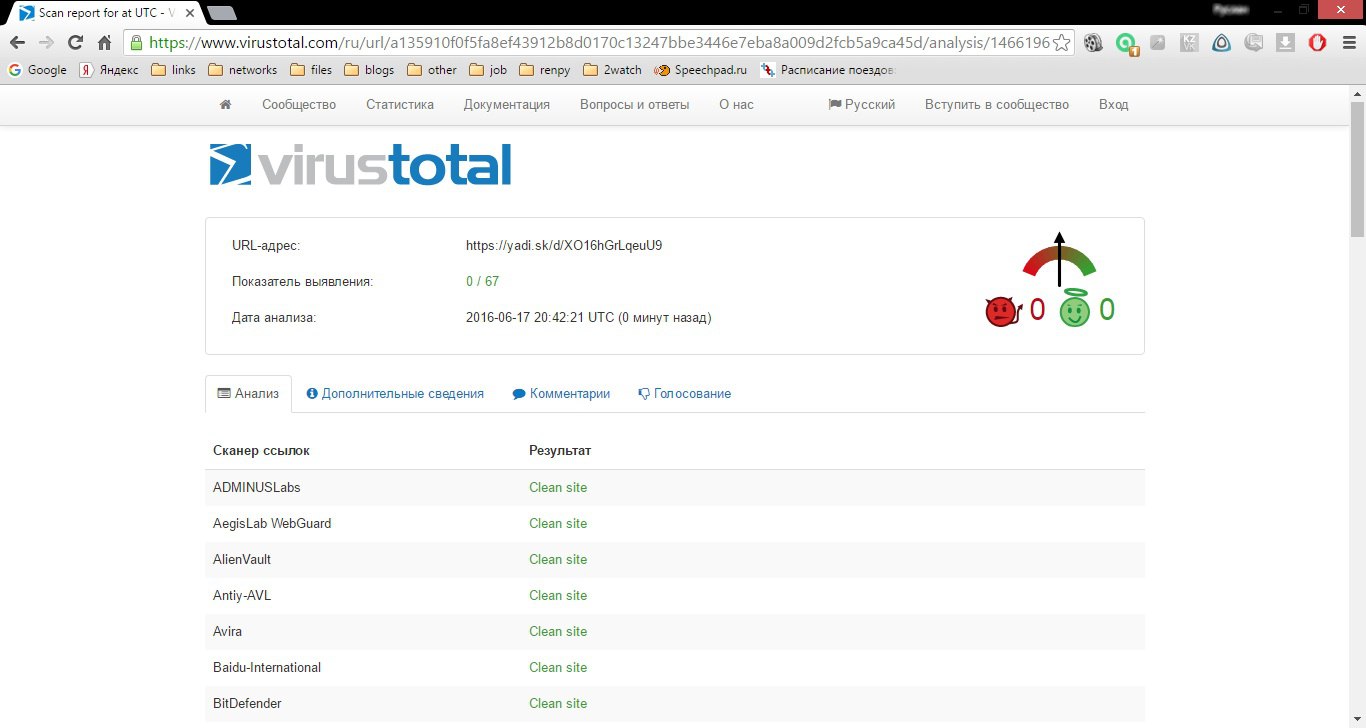This screenshot has height=728, width=1366.
Task: Open the renpy bookmarks folder
Action: pos(544,70)
